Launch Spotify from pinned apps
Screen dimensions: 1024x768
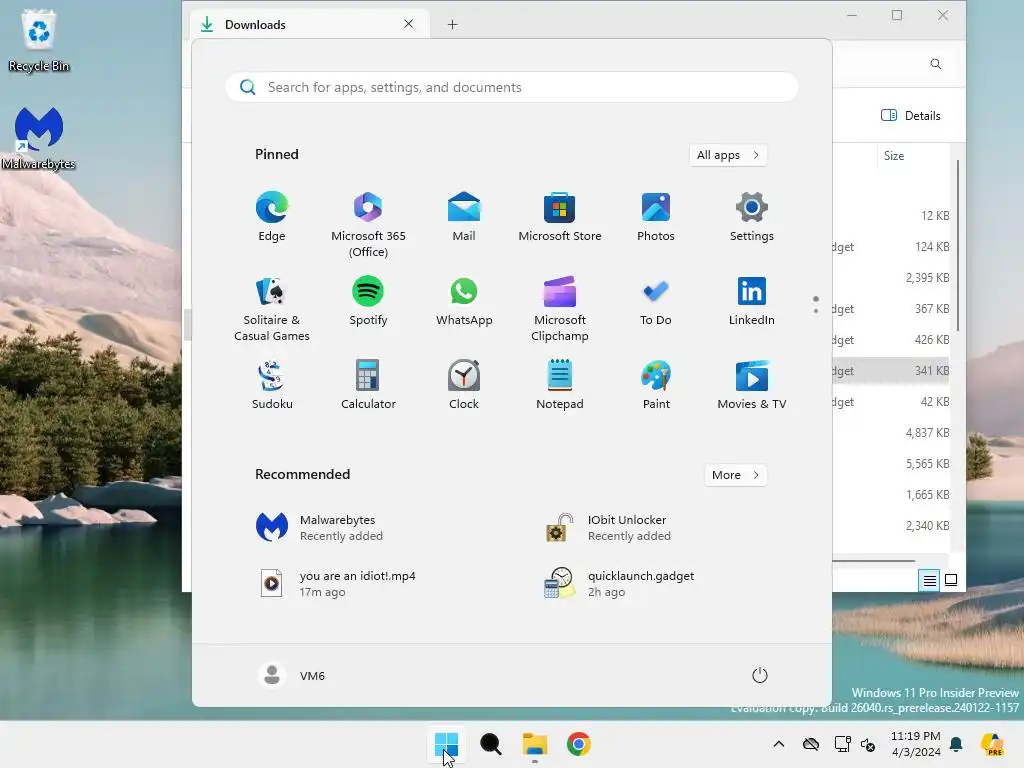pyautogui.click(x=368, y=301)
